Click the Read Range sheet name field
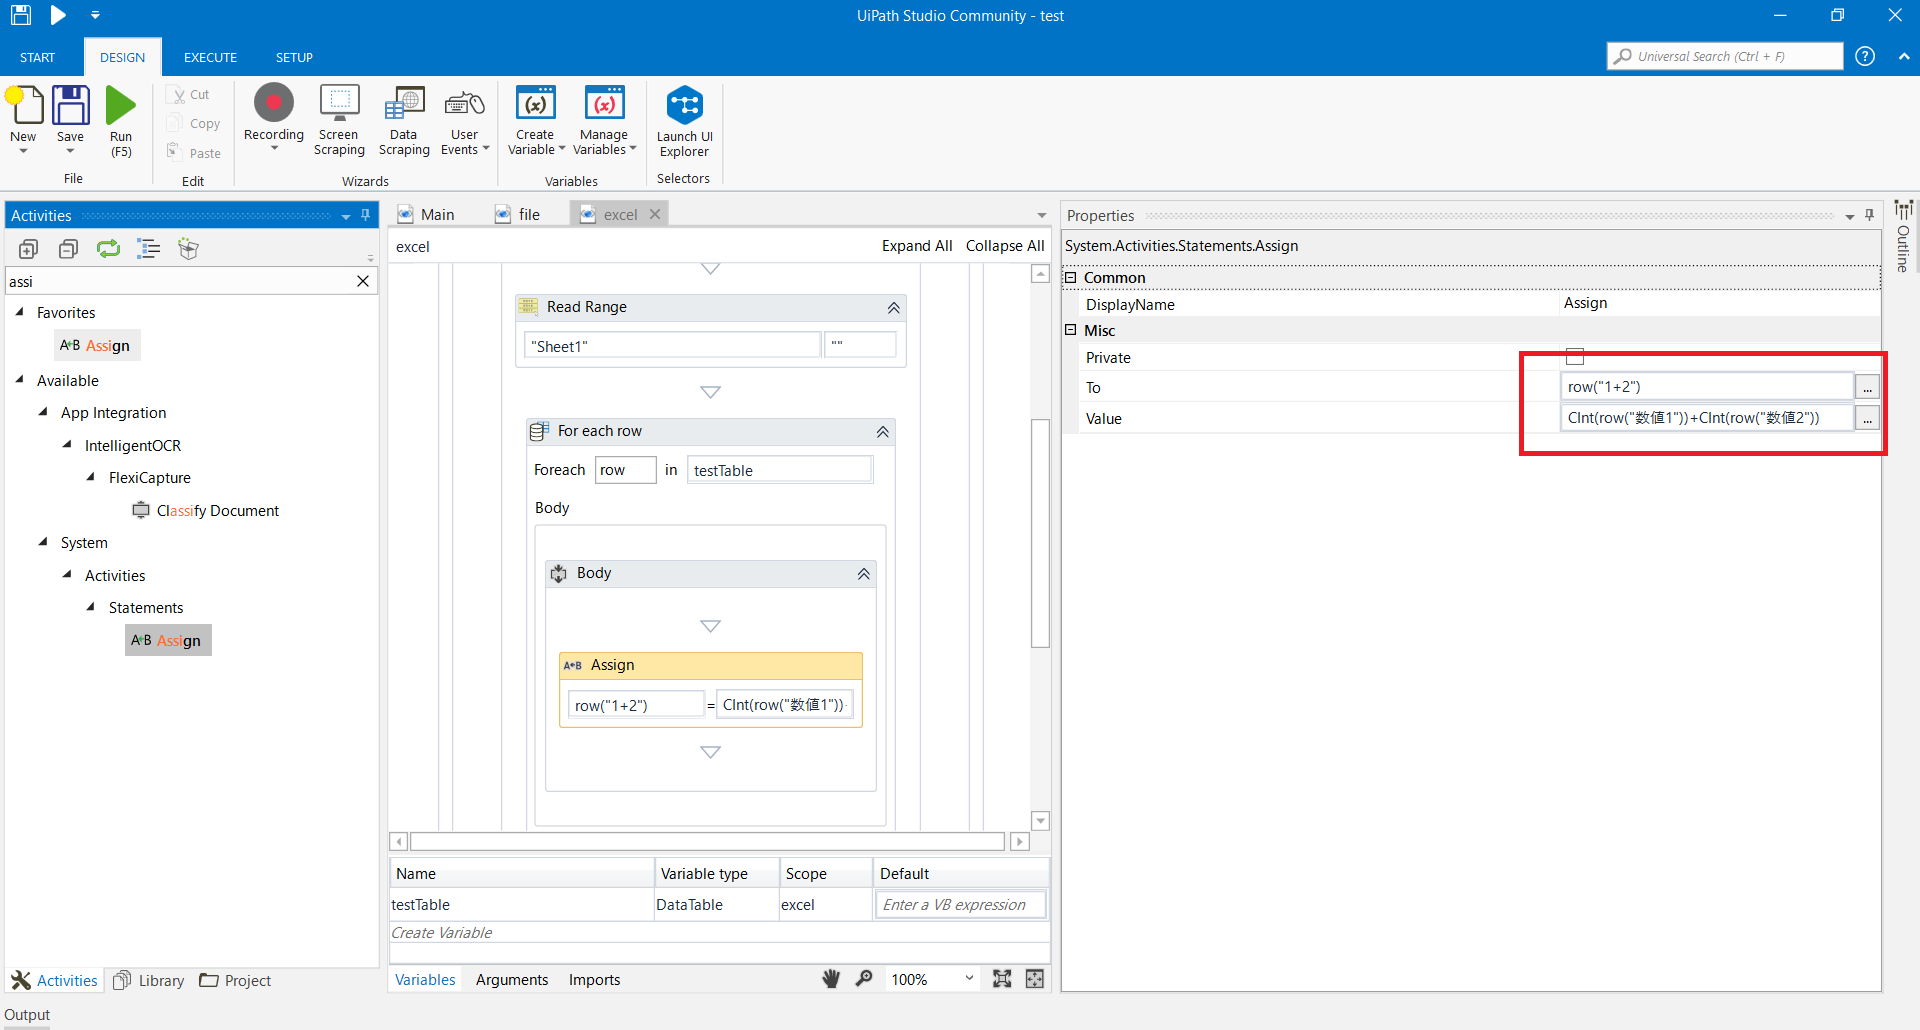The image size is (1920, 1030). point(672,346)
